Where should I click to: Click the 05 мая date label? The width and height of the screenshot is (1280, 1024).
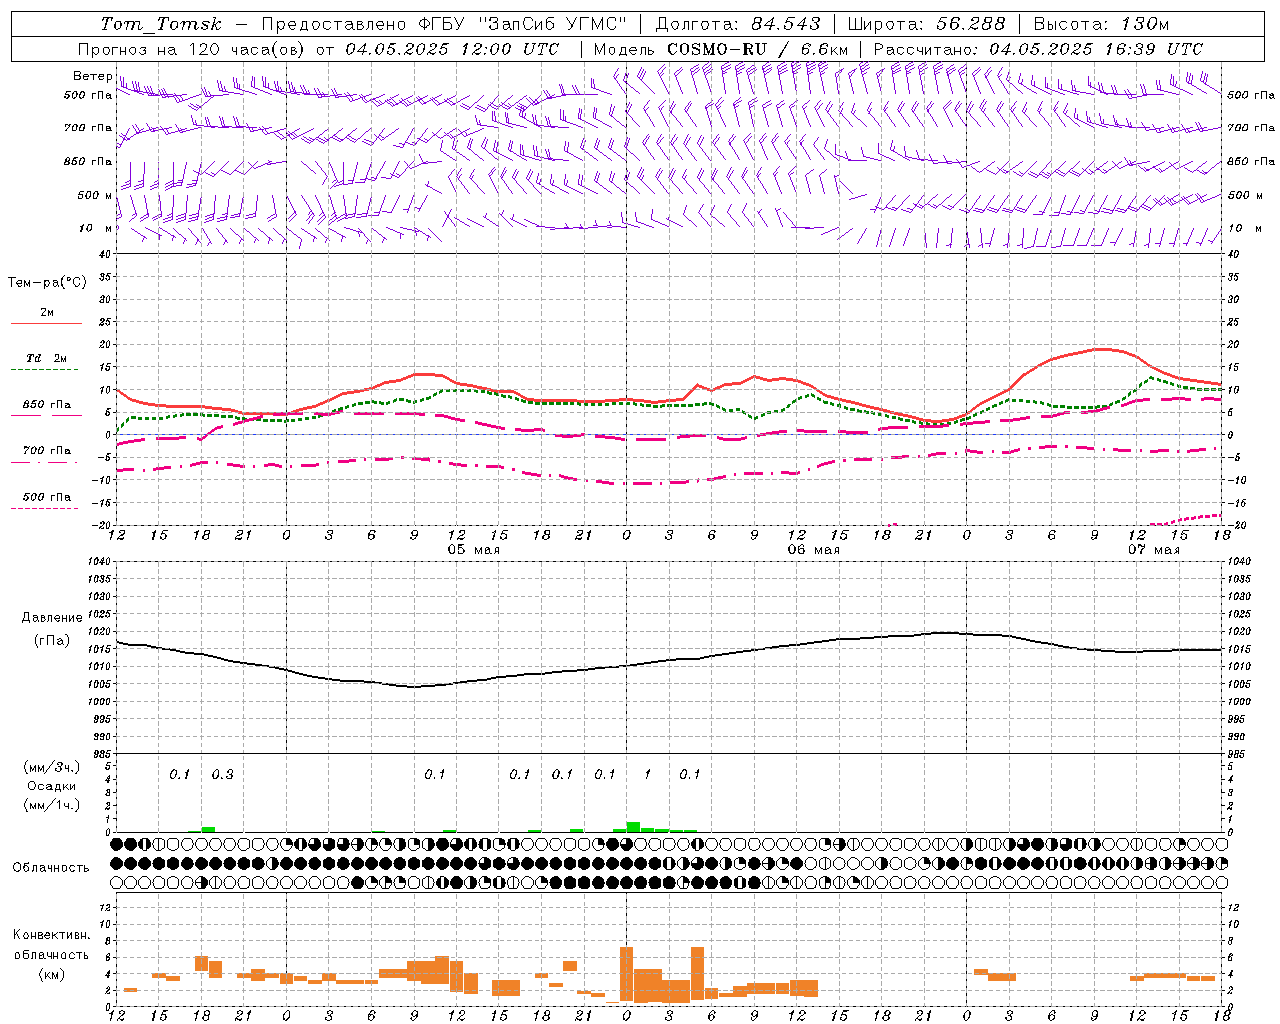(473, 550)
